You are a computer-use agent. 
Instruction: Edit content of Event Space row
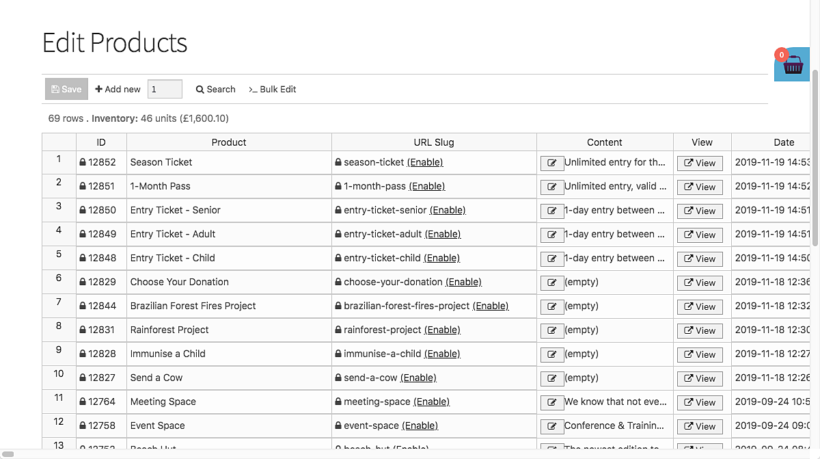[552, 427]
